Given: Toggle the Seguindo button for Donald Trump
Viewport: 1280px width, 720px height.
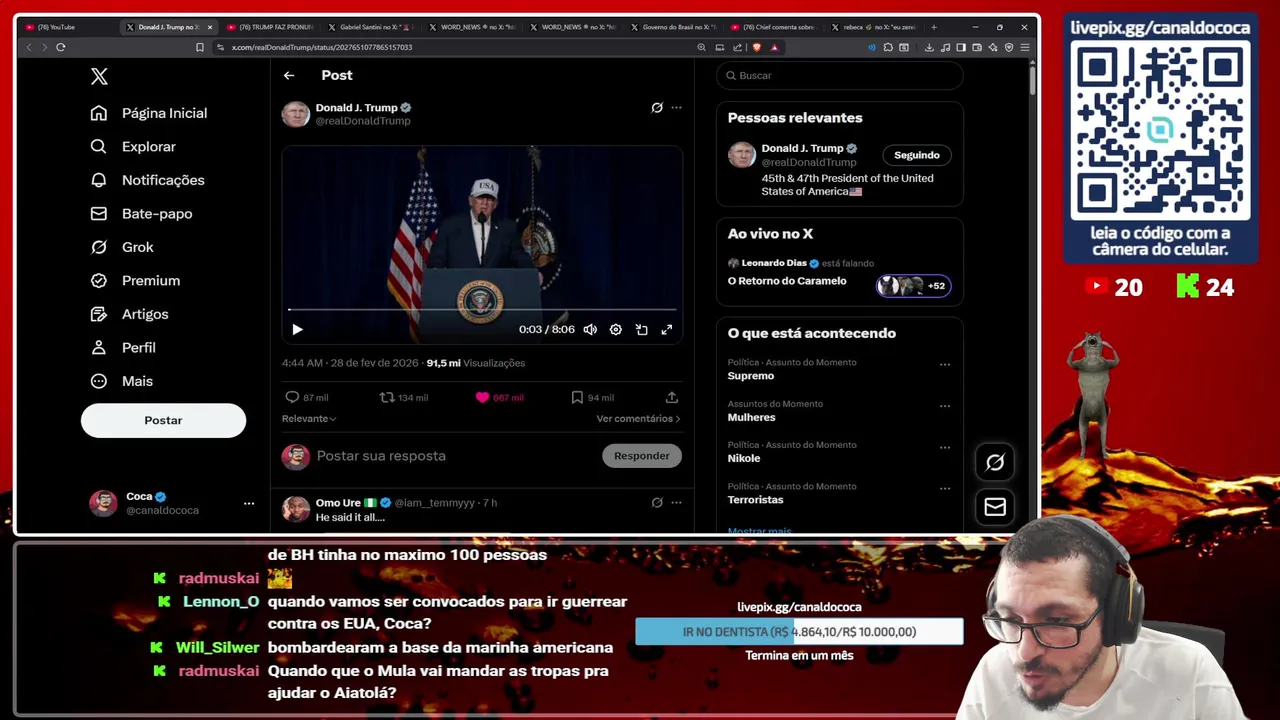Looking at the screenshot, I should coord(917,155).
